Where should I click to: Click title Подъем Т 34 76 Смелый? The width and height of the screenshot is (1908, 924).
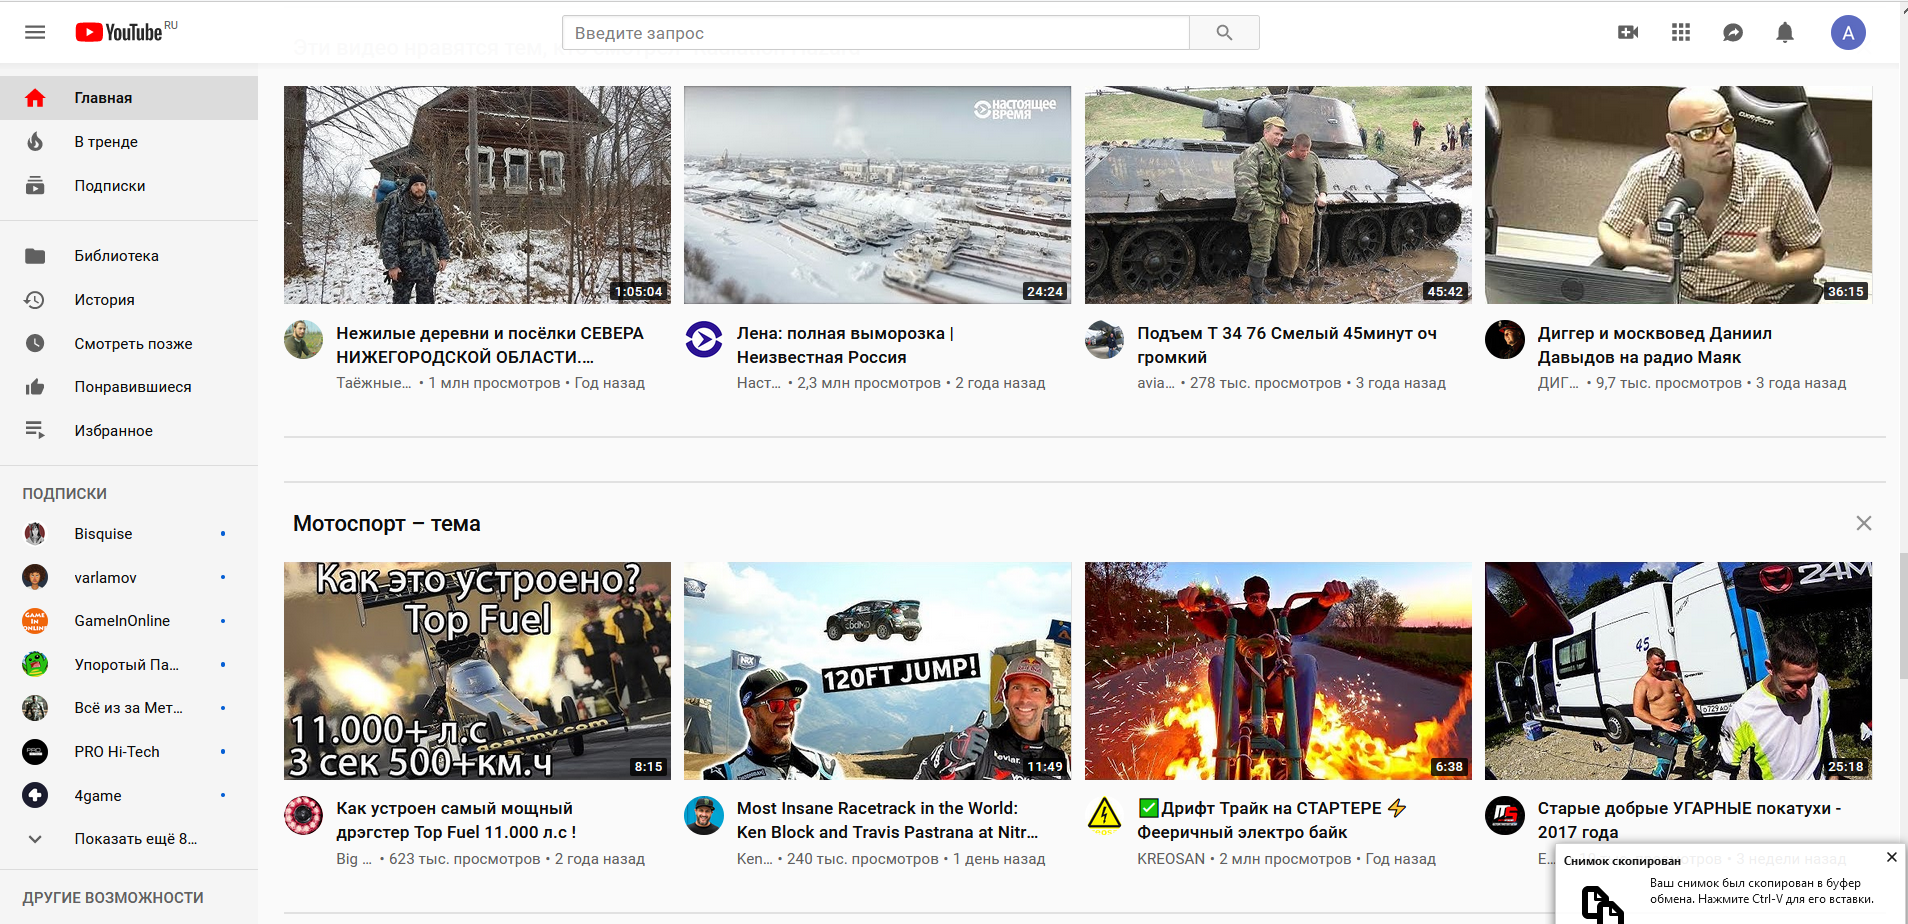tap(1287, 345)
